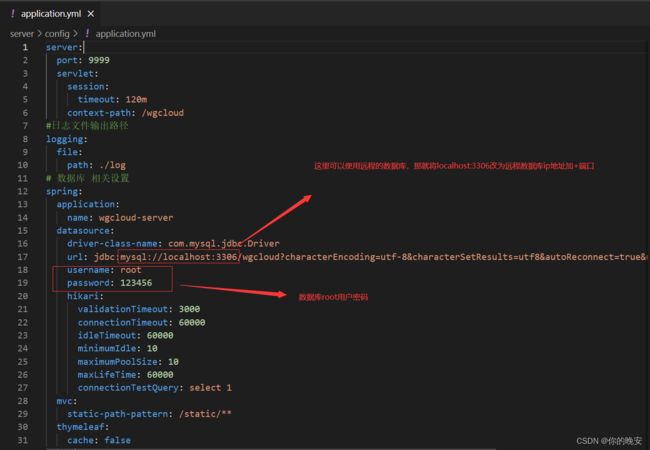
Task: Select the application.yml editor tab
Action: click(52, 14)
